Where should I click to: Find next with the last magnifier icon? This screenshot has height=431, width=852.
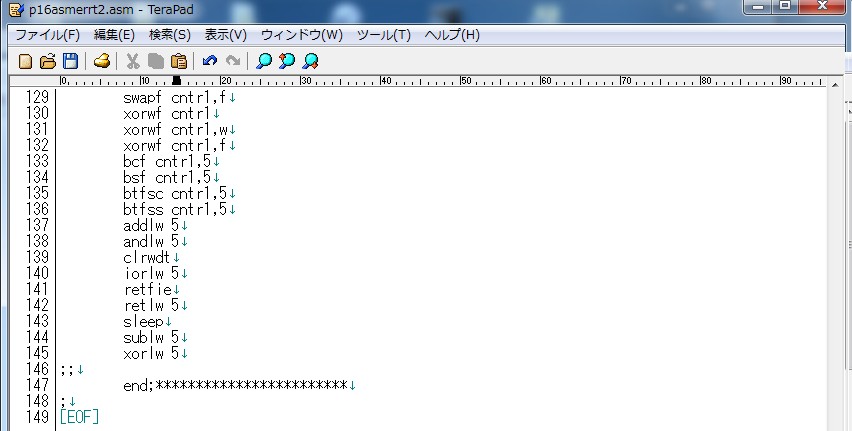[x=310, y=61]
